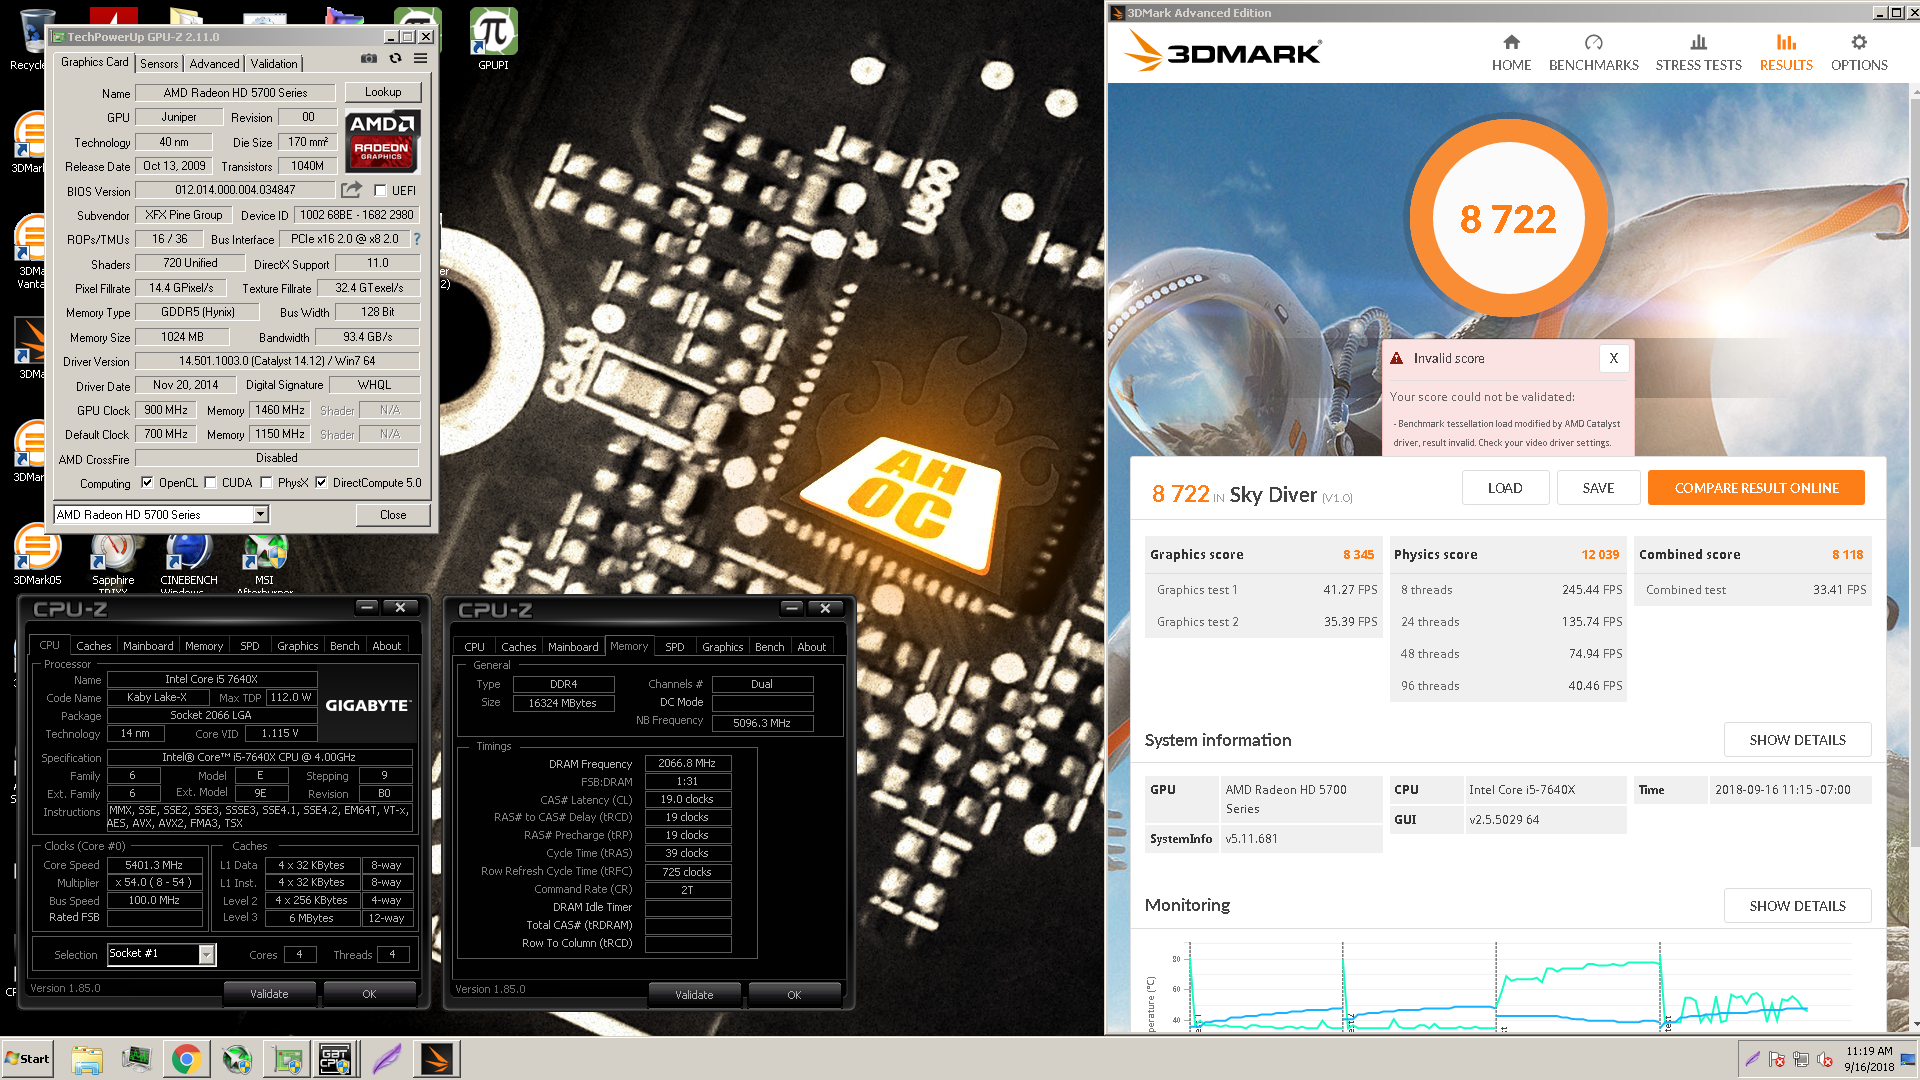Click COMPARE RESULT ONLINE button
The width and height of the screenshot is (1920, 1080).
[x=1757, y=488]
